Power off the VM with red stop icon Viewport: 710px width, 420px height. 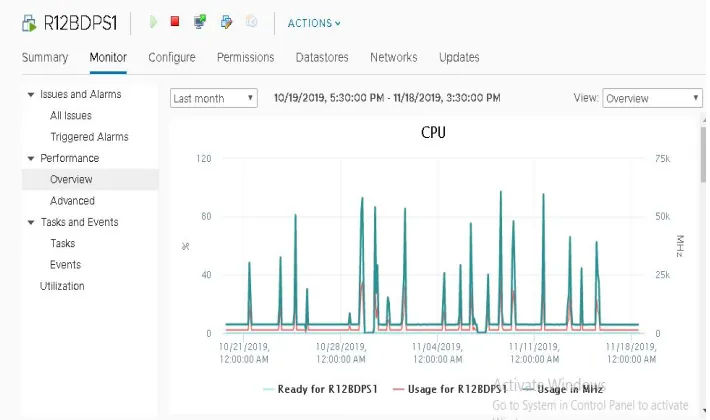tap(175, 21)
